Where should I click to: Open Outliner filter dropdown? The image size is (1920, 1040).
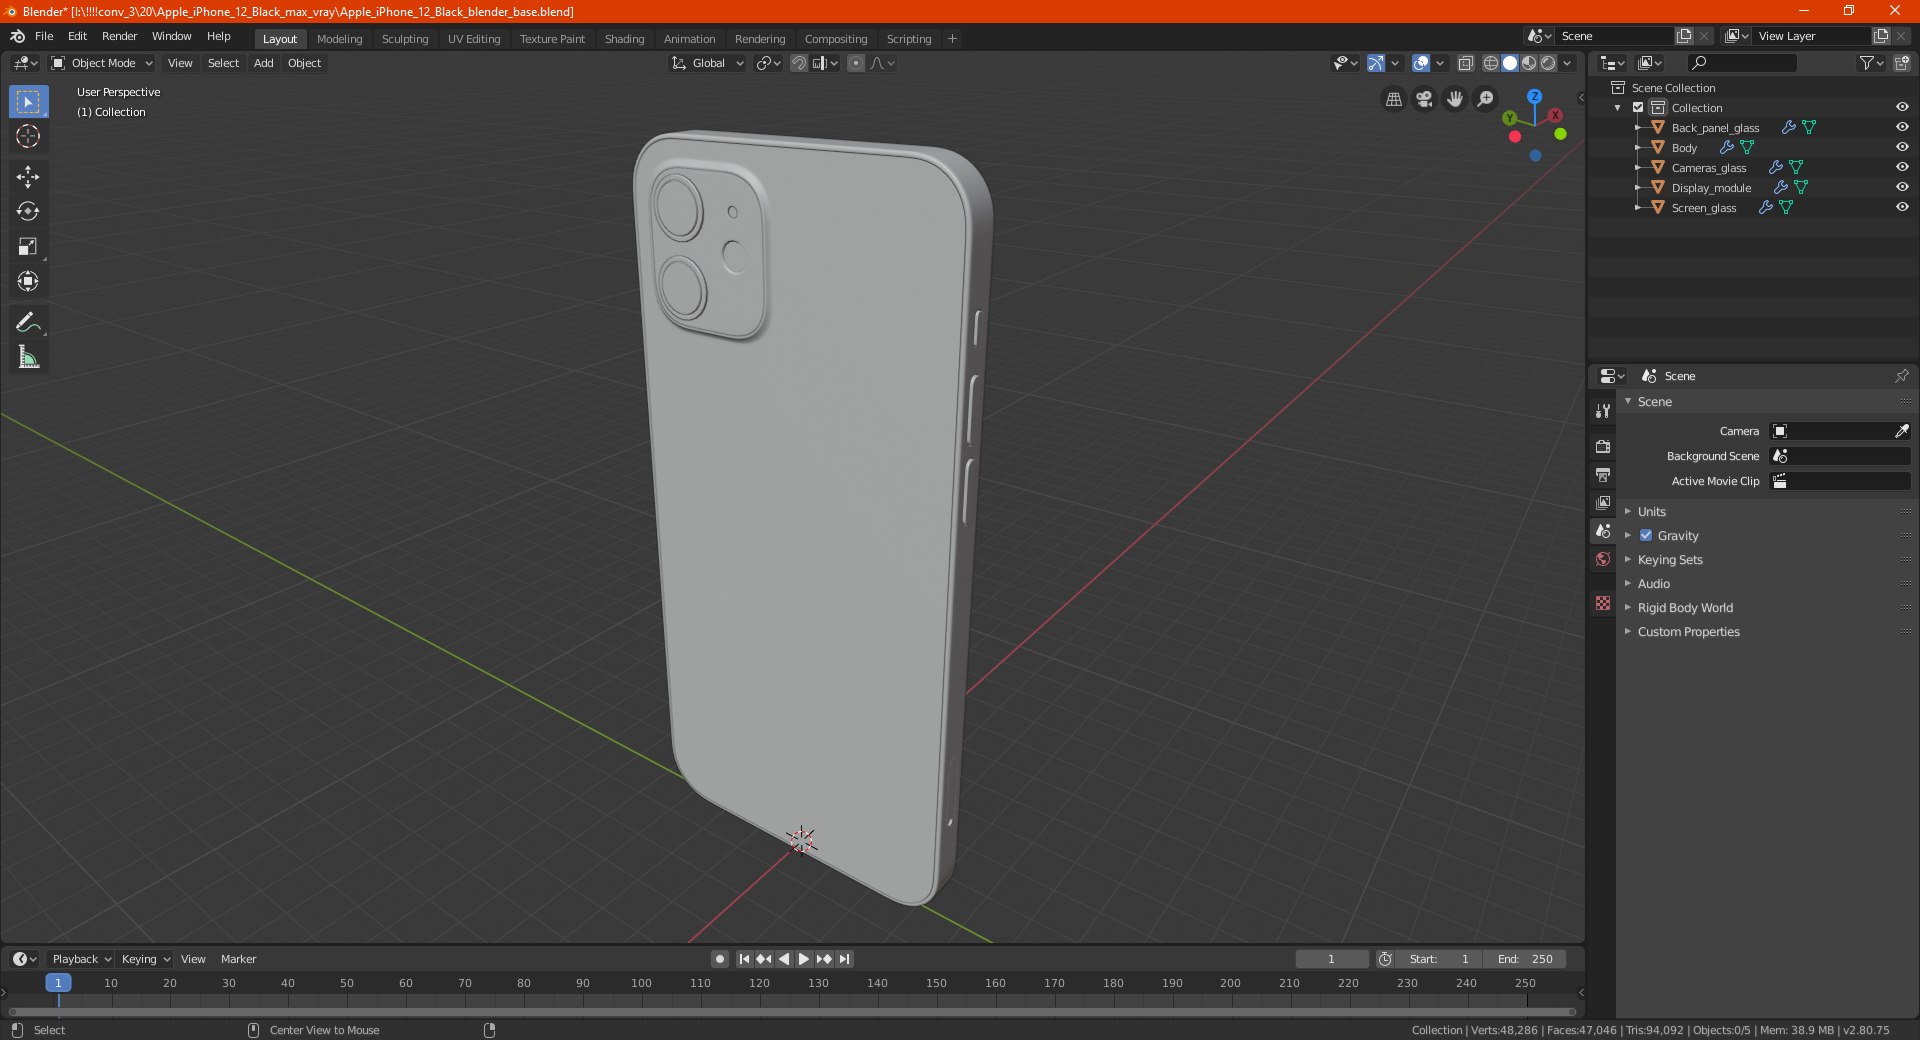click(x=1871, y=63)
